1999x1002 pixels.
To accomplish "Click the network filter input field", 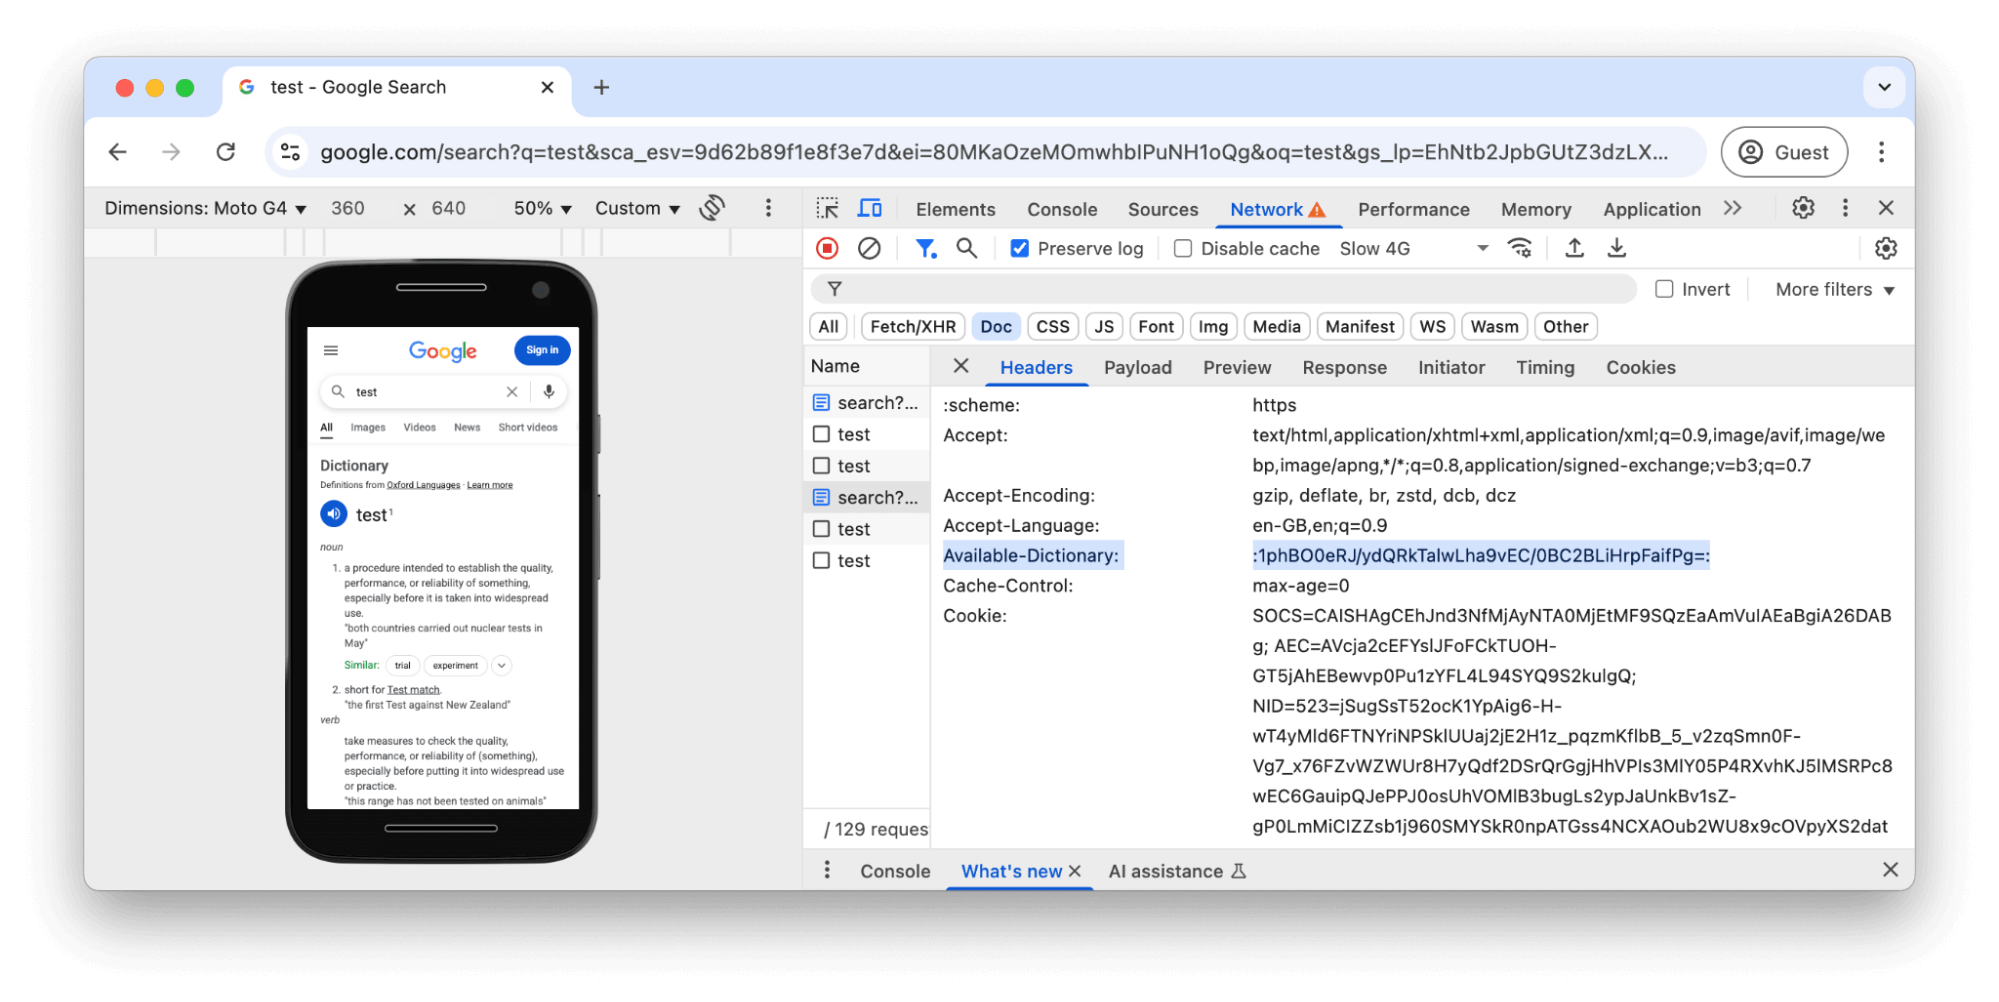I will pos(1200,289).
